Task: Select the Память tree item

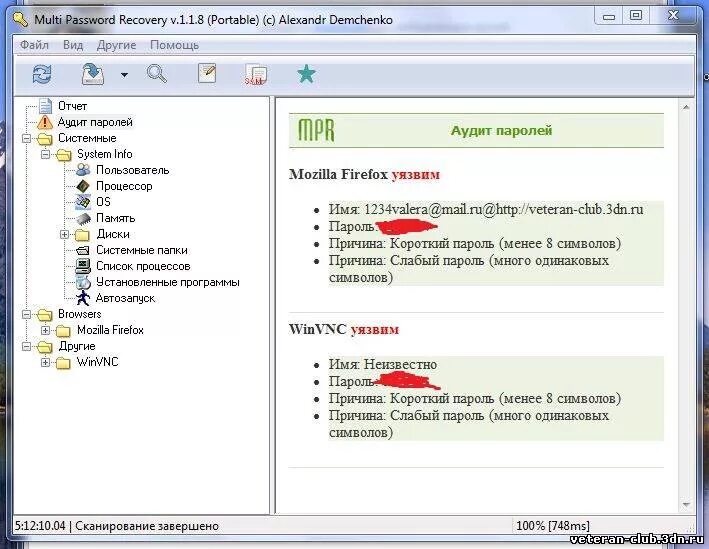Action: pyautogui.click(x=115, y=218)
